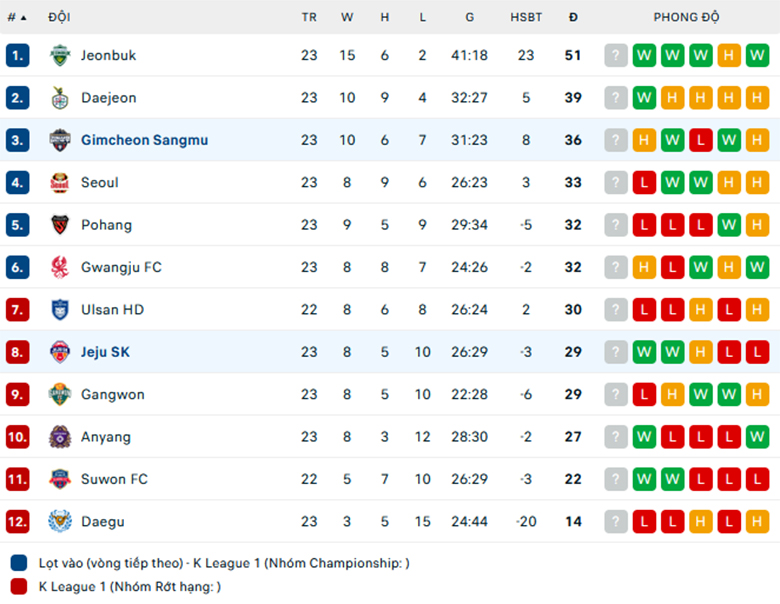Image resolution: width=780 pixels, height=604 pixels.
Task: Click Anyang's first green W form badge
Action: pos(644,437)
